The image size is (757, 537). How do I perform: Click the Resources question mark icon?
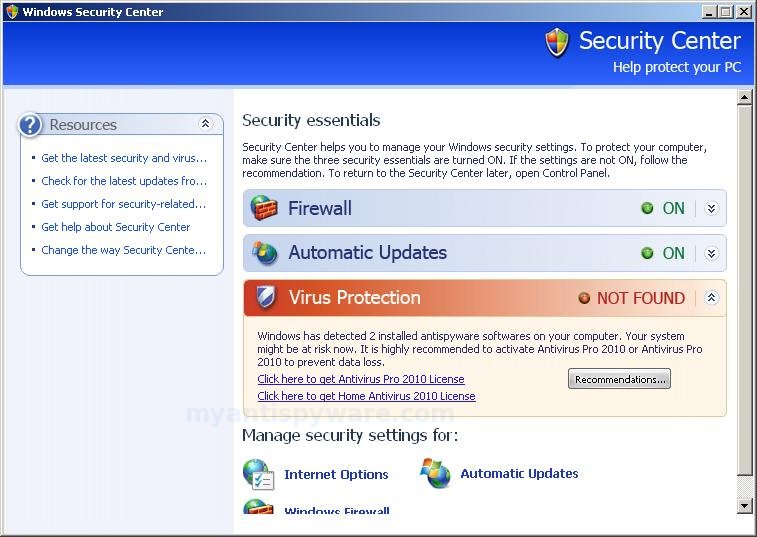(x=30, y=125)
